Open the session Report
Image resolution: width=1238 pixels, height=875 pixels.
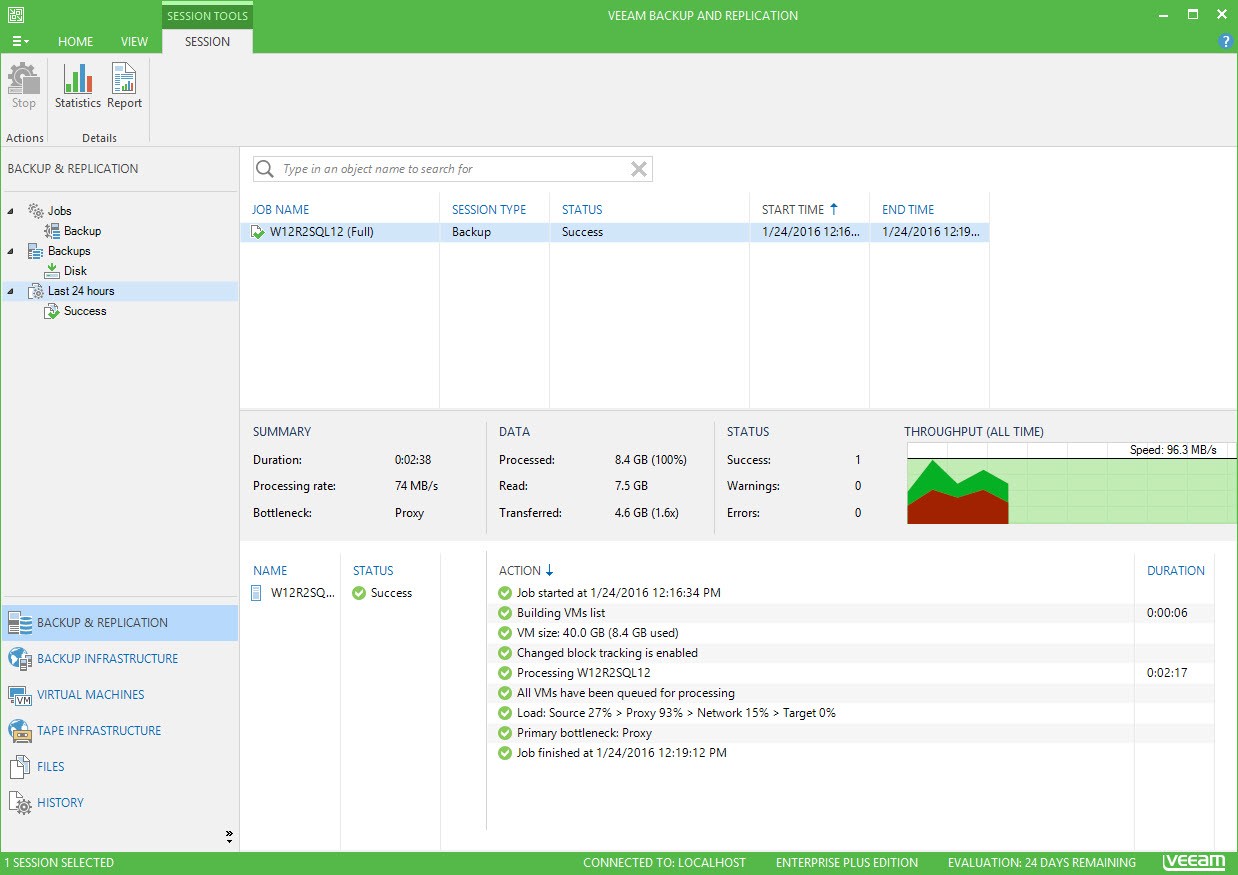point(124,86)
